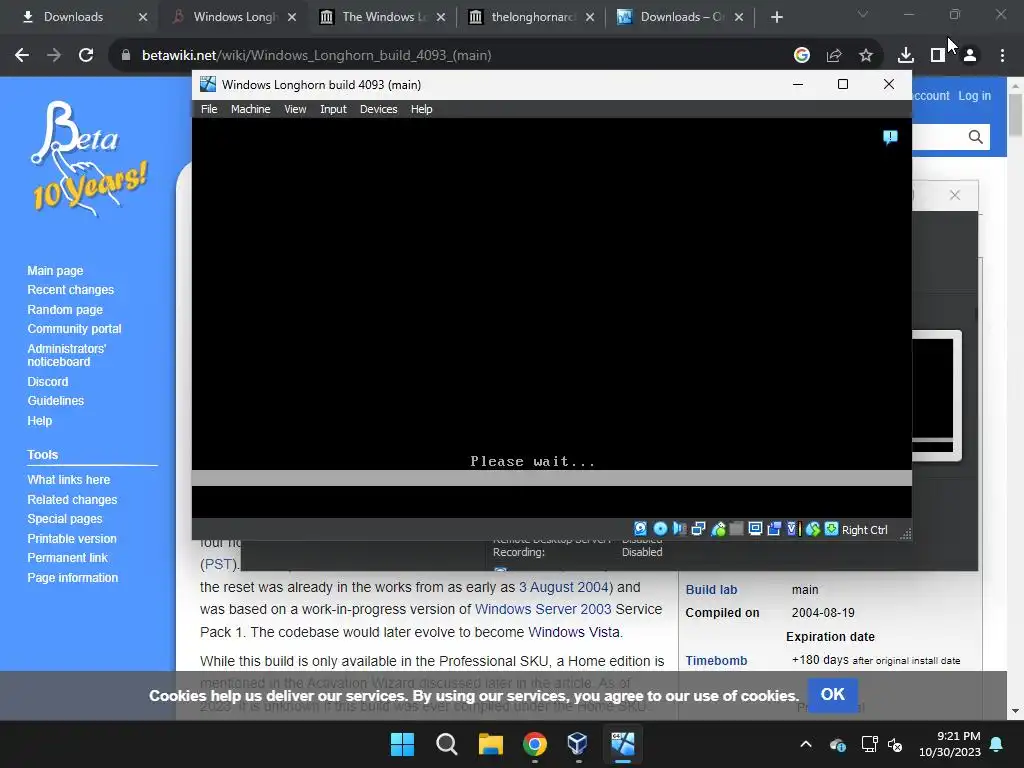The height and width of the screenshot is (768, 1024).
Task: Open the Build lab infobox link
Action: pos(711,590)
